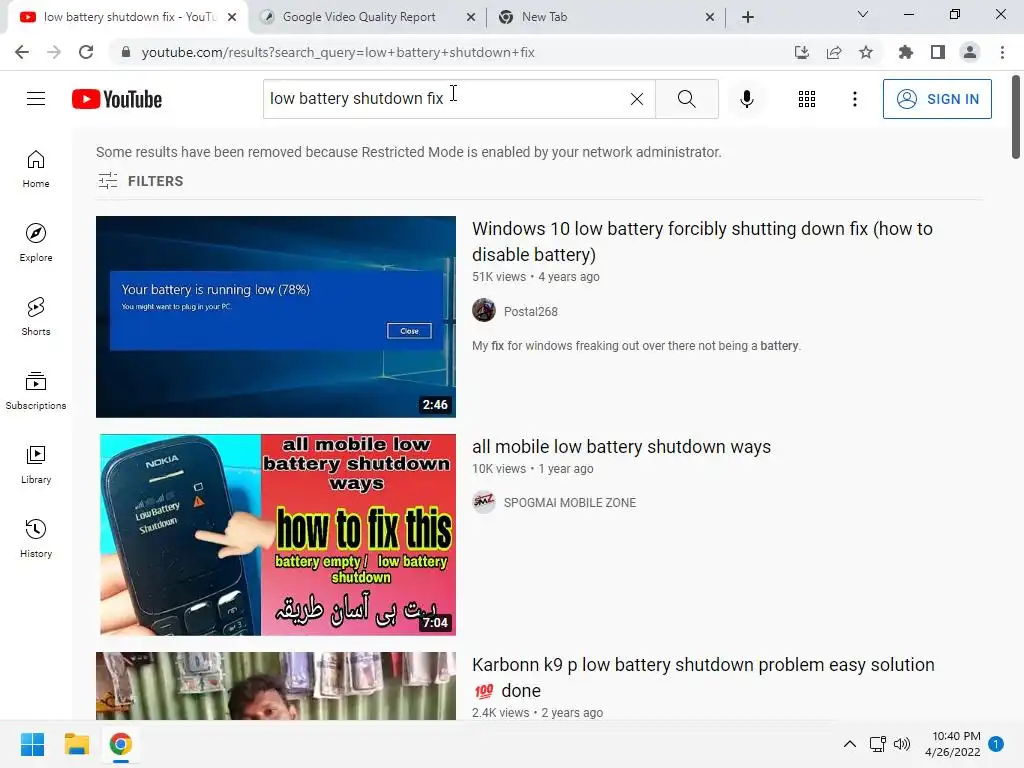Open File Explorer from the taskbar

pyautogui.click(x=76, y=744)
